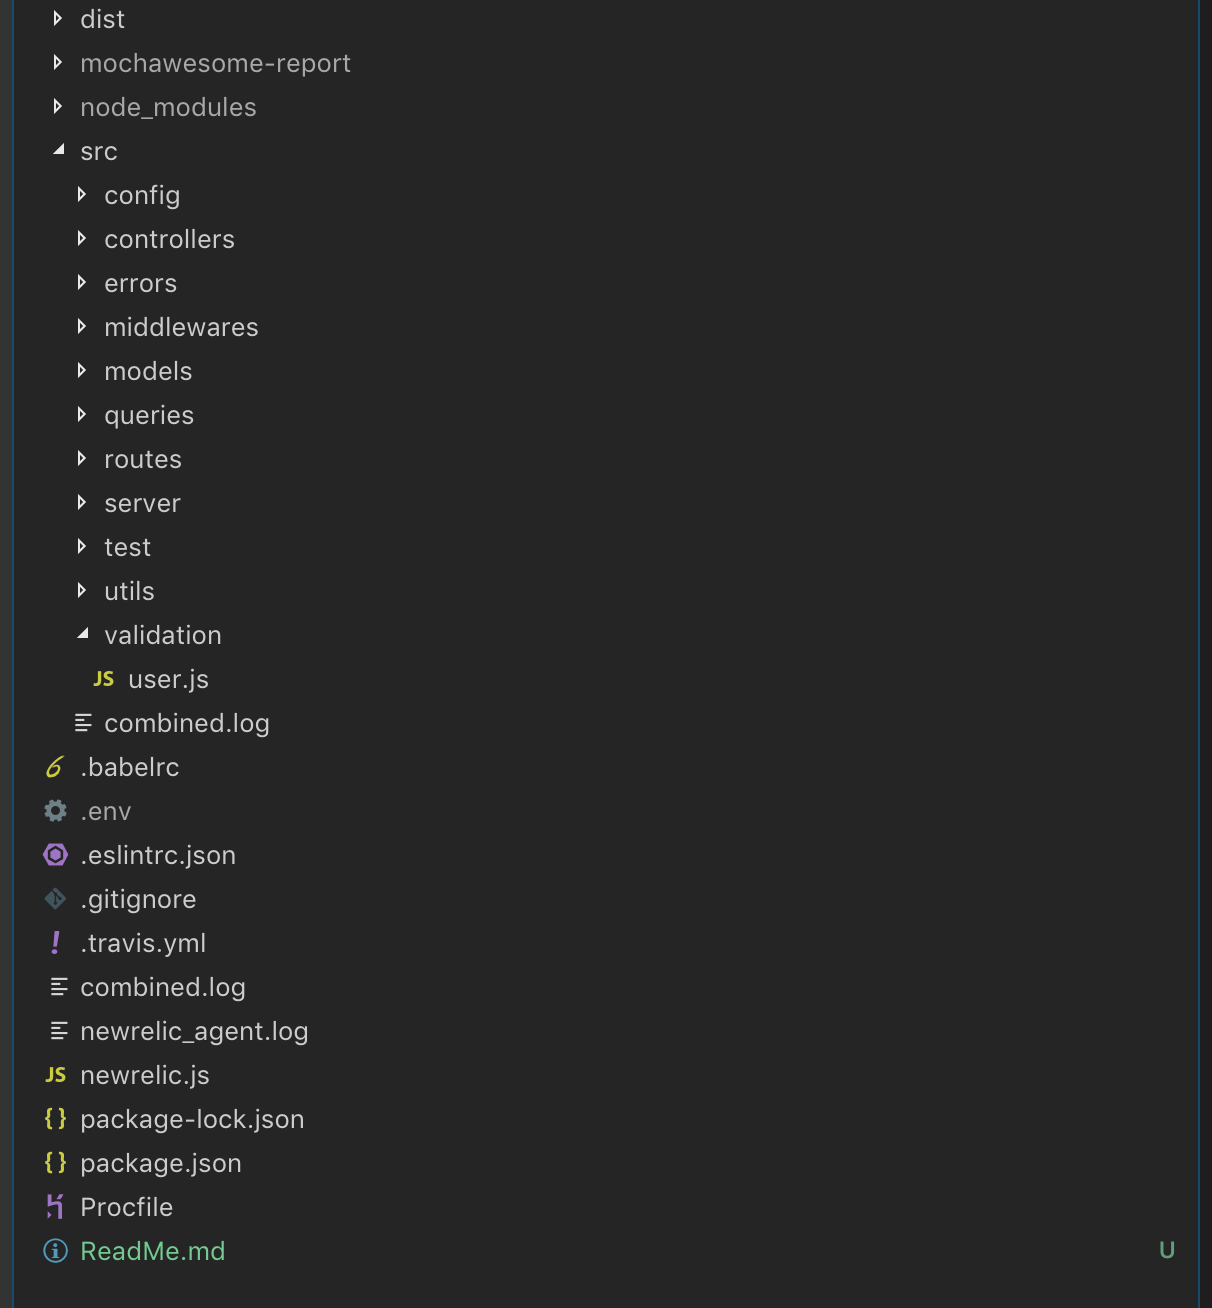Click the Travis exclamation icon beside .travis.yml
The width and height of the screenshot is (1212, 1308).
tap(55, 943)
